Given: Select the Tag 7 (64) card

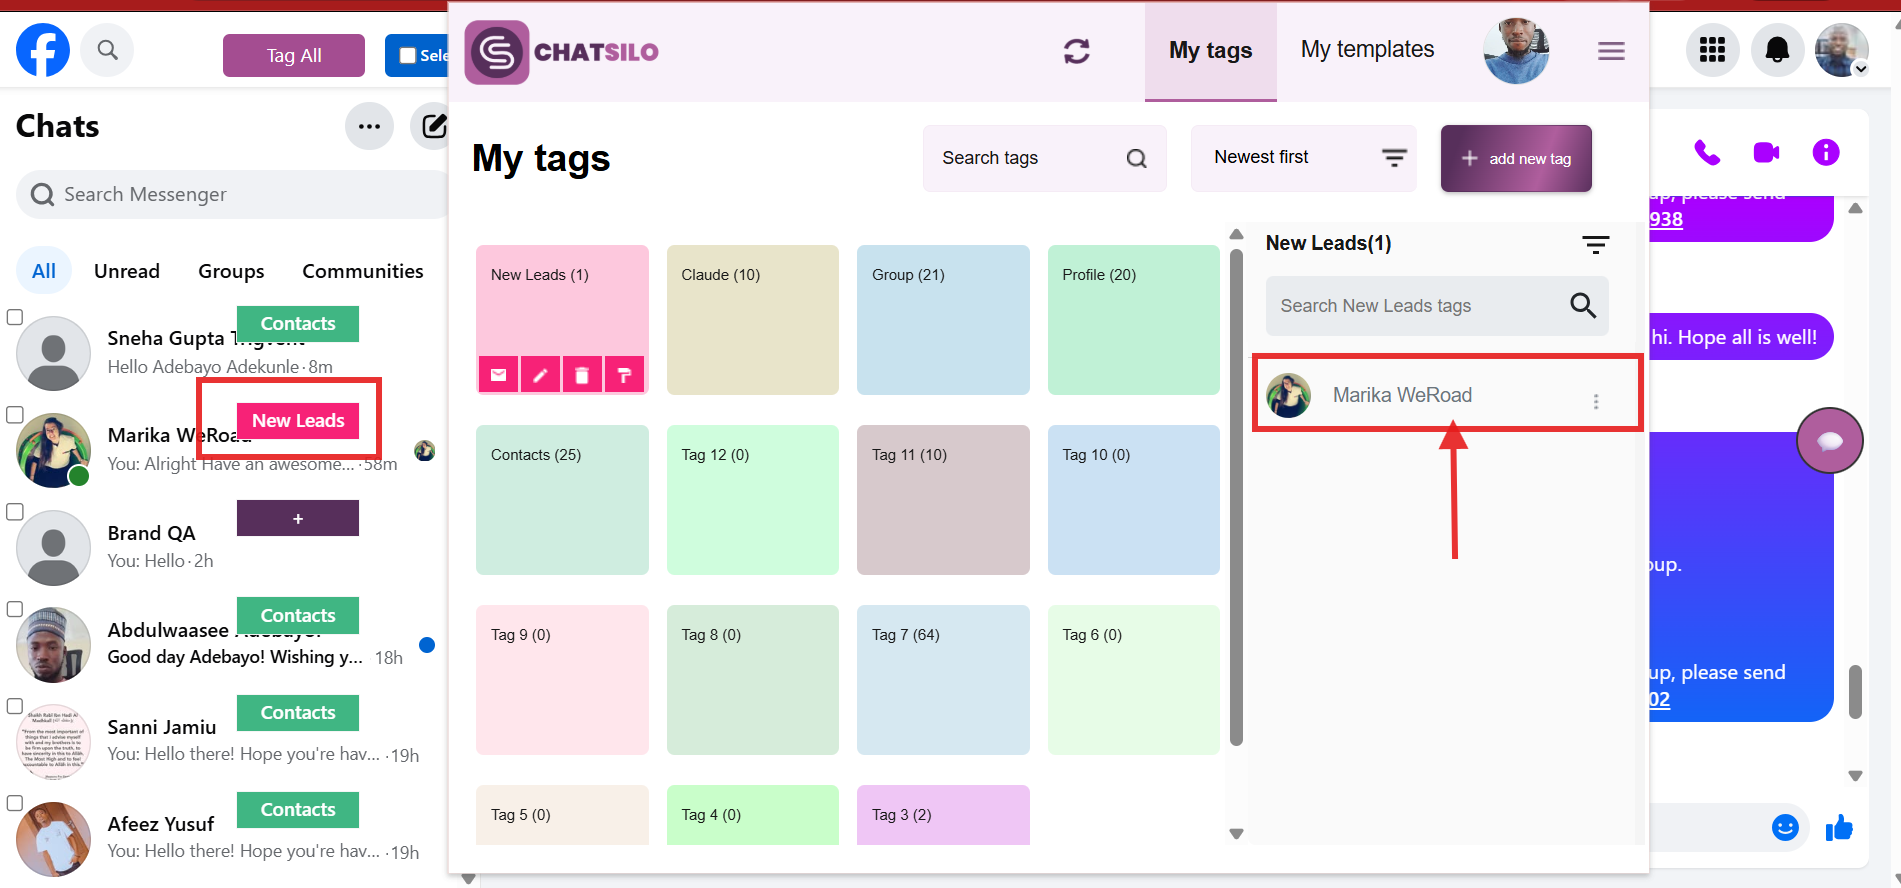Looking at the screenshot, I should click(x=943, y=680).
